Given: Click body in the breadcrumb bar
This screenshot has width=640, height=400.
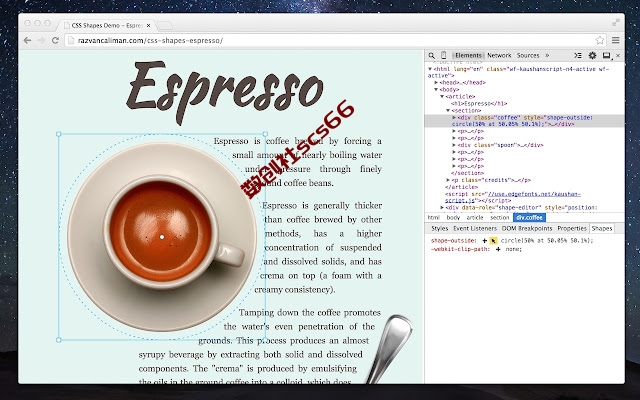Looking at the screenshot, I should coord(453,218).
